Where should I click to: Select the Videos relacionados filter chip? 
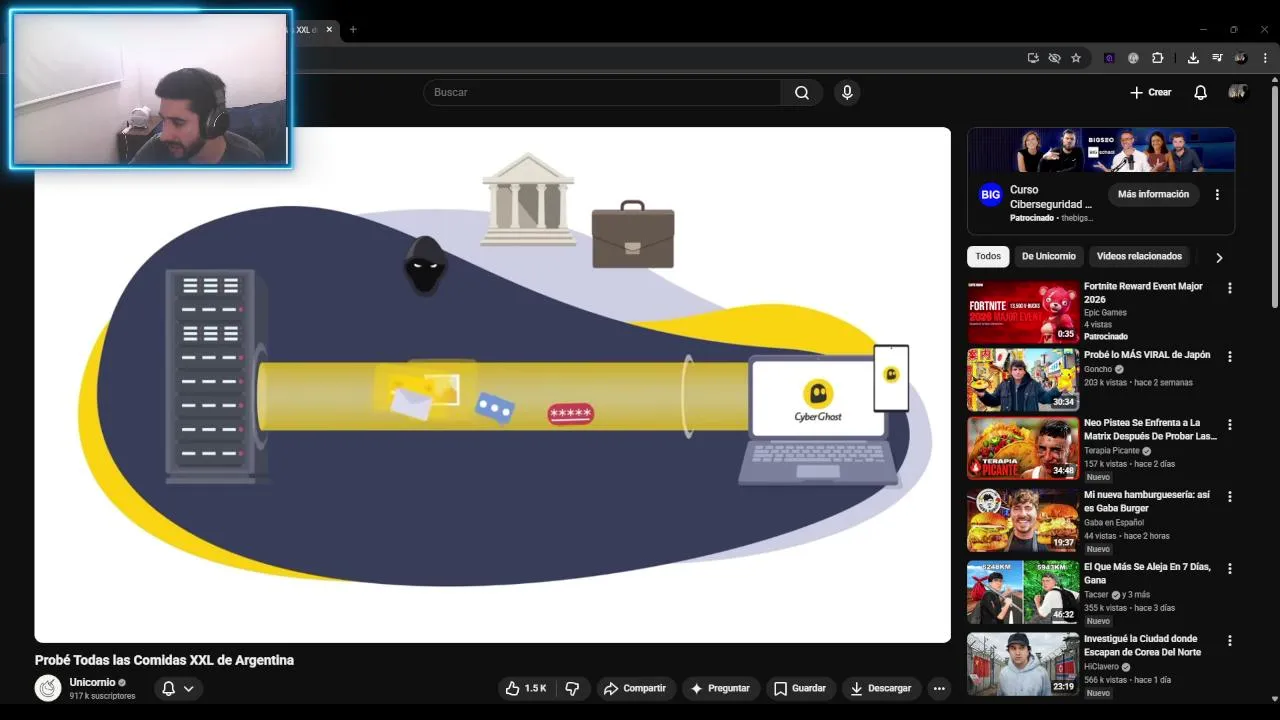1139,256
